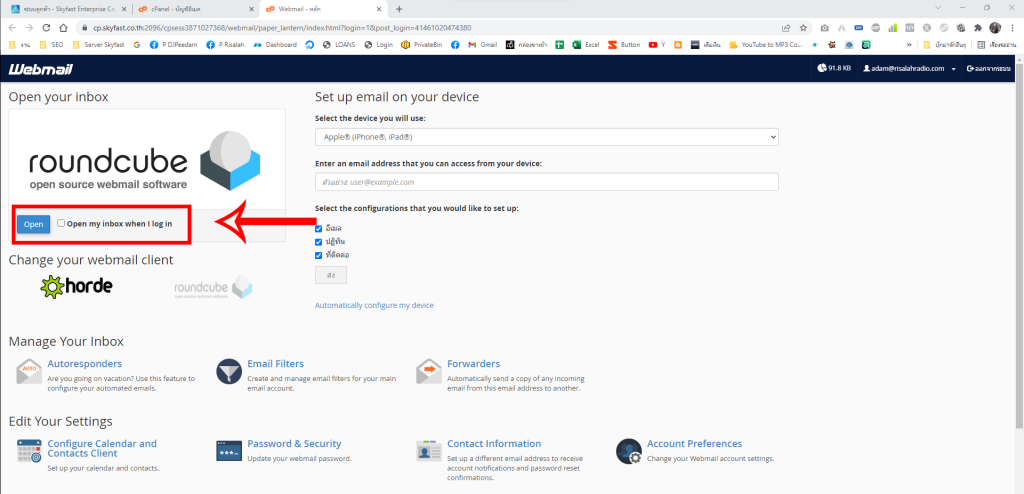Open the Chrome three-dot menu

coord(1011,28)
